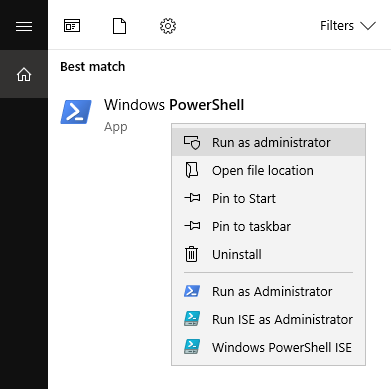
Task: Click the chevron arrow next to Filters
Action: [368, 26]
